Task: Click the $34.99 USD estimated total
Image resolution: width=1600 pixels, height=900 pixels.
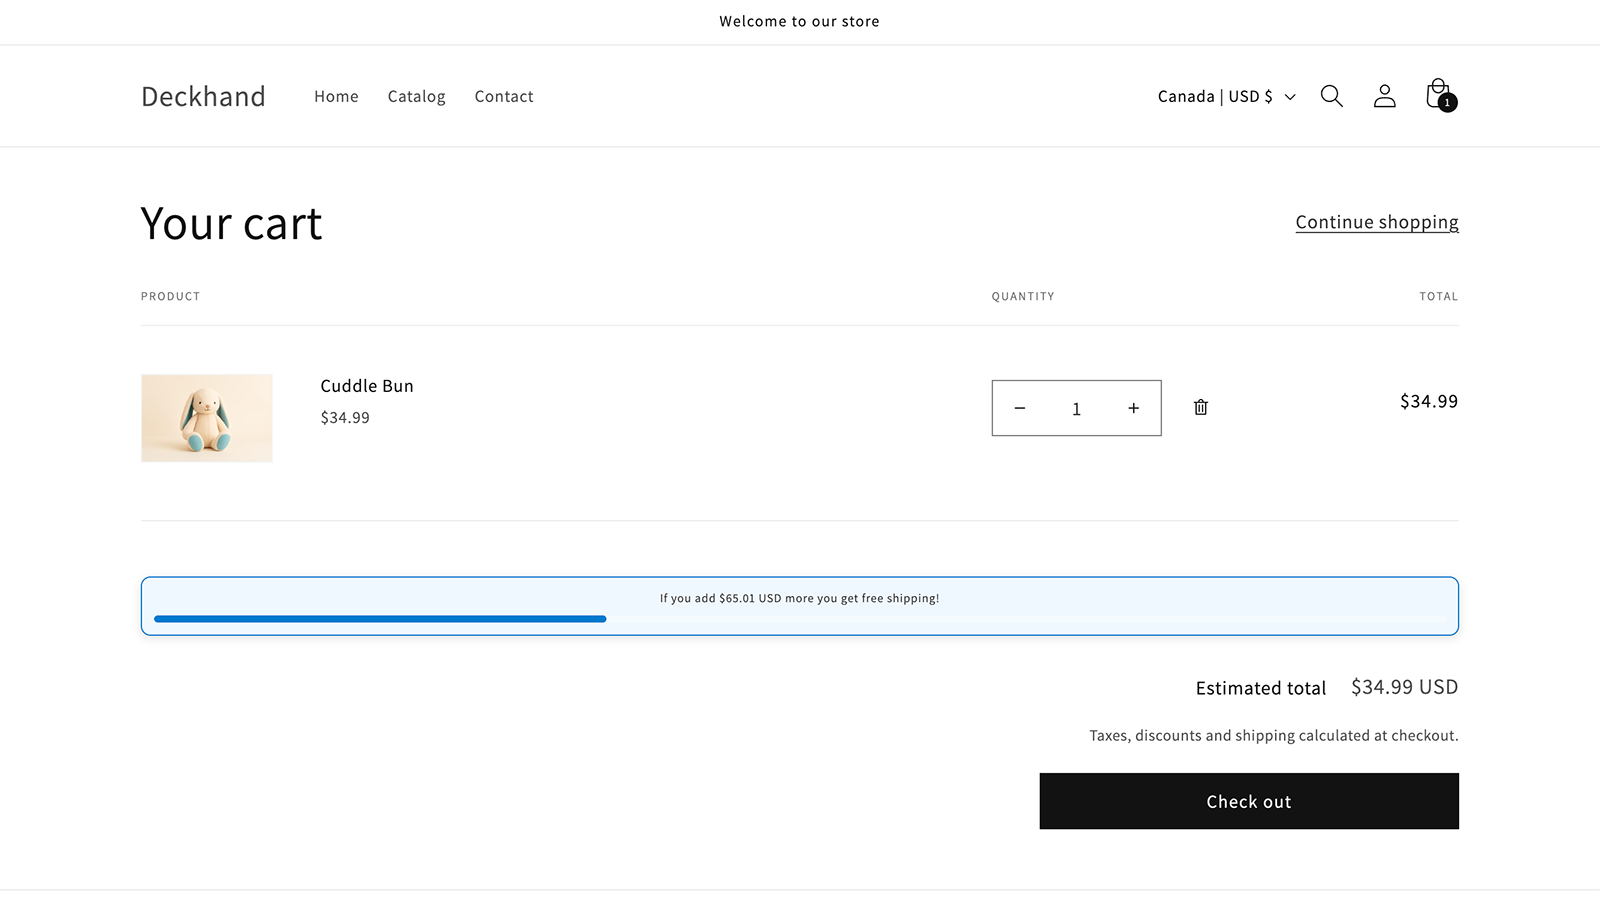Action: [x=1404, y=687]
